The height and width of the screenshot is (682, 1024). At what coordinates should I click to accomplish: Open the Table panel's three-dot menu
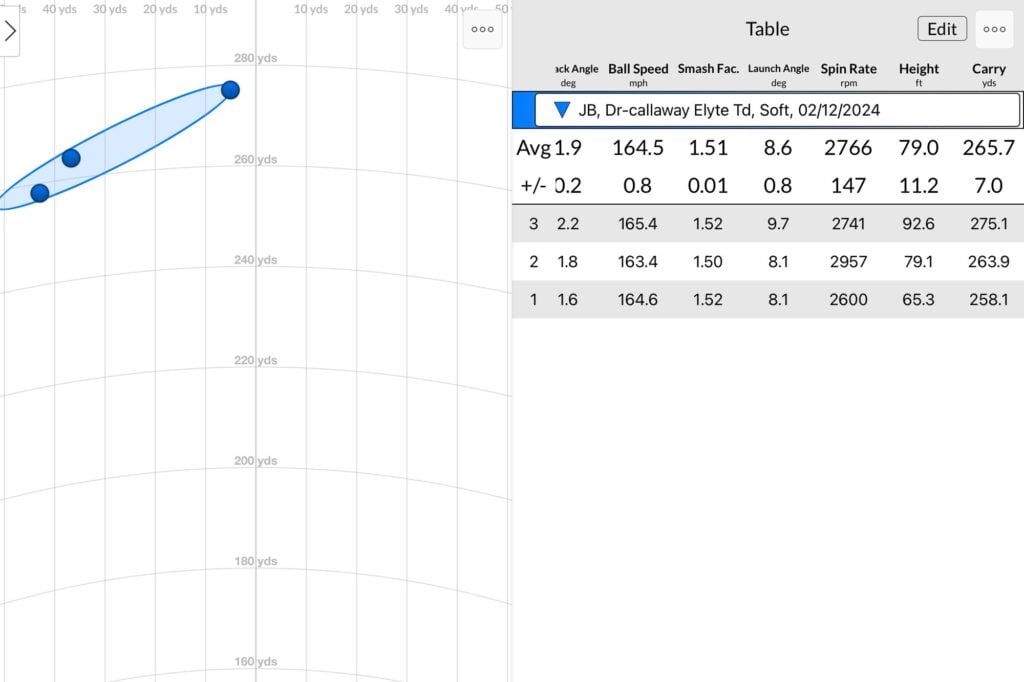pyautogui.click(x=994, y=29)
